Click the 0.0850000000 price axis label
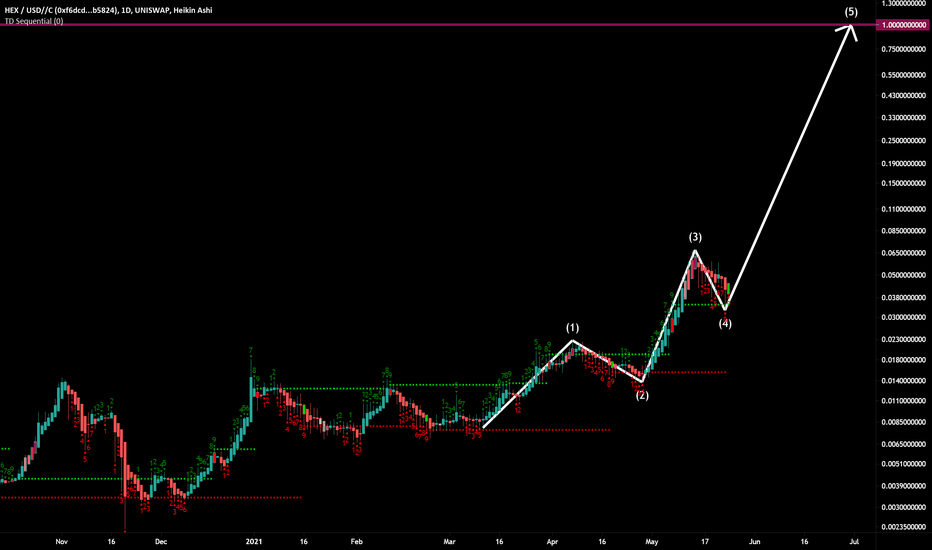The image size is (932, 550). click(903, 231)
